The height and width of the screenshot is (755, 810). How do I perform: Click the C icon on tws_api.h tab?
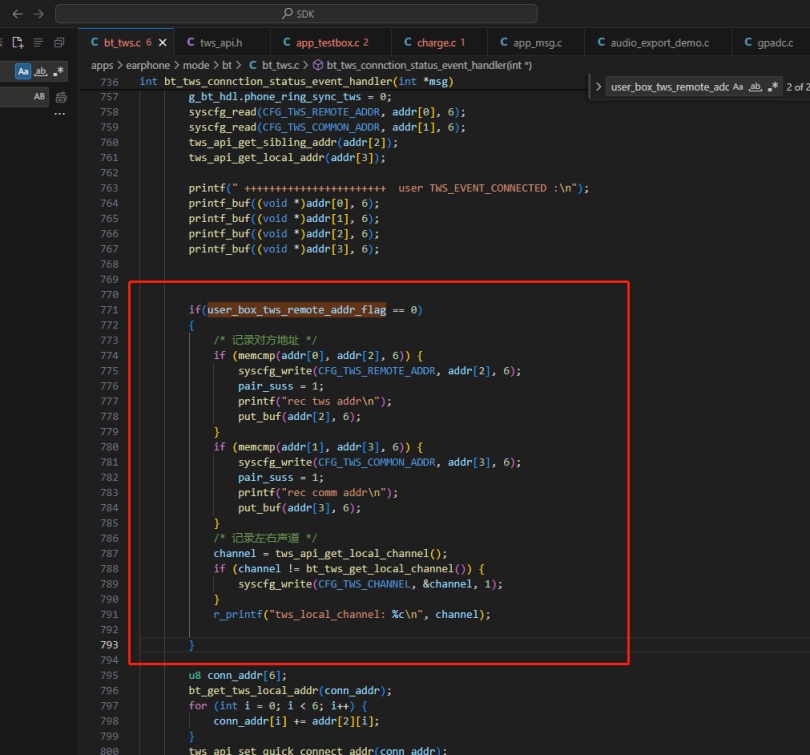click(x=191, y=42)
